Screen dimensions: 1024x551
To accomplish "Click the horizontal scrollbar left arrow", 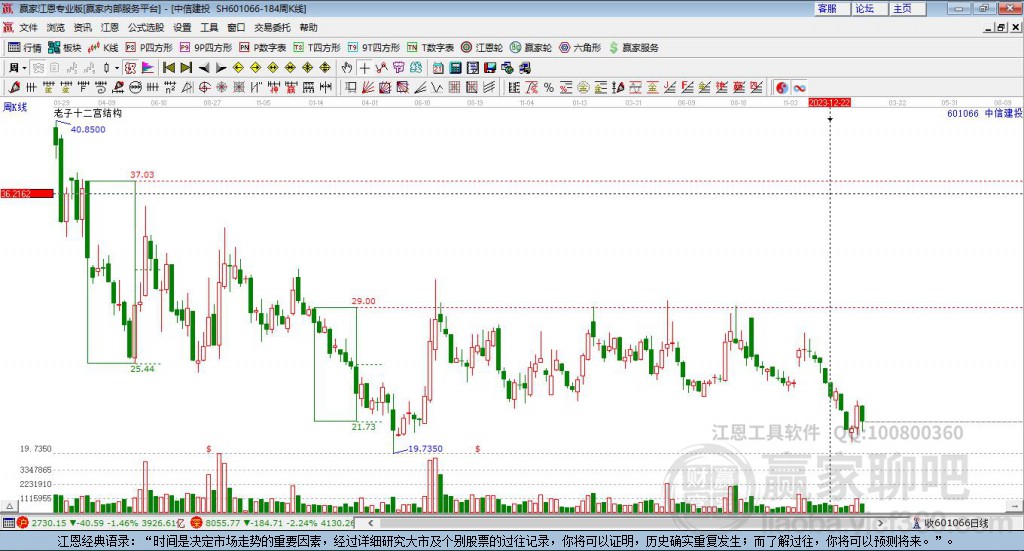I will tap(371, 522).
